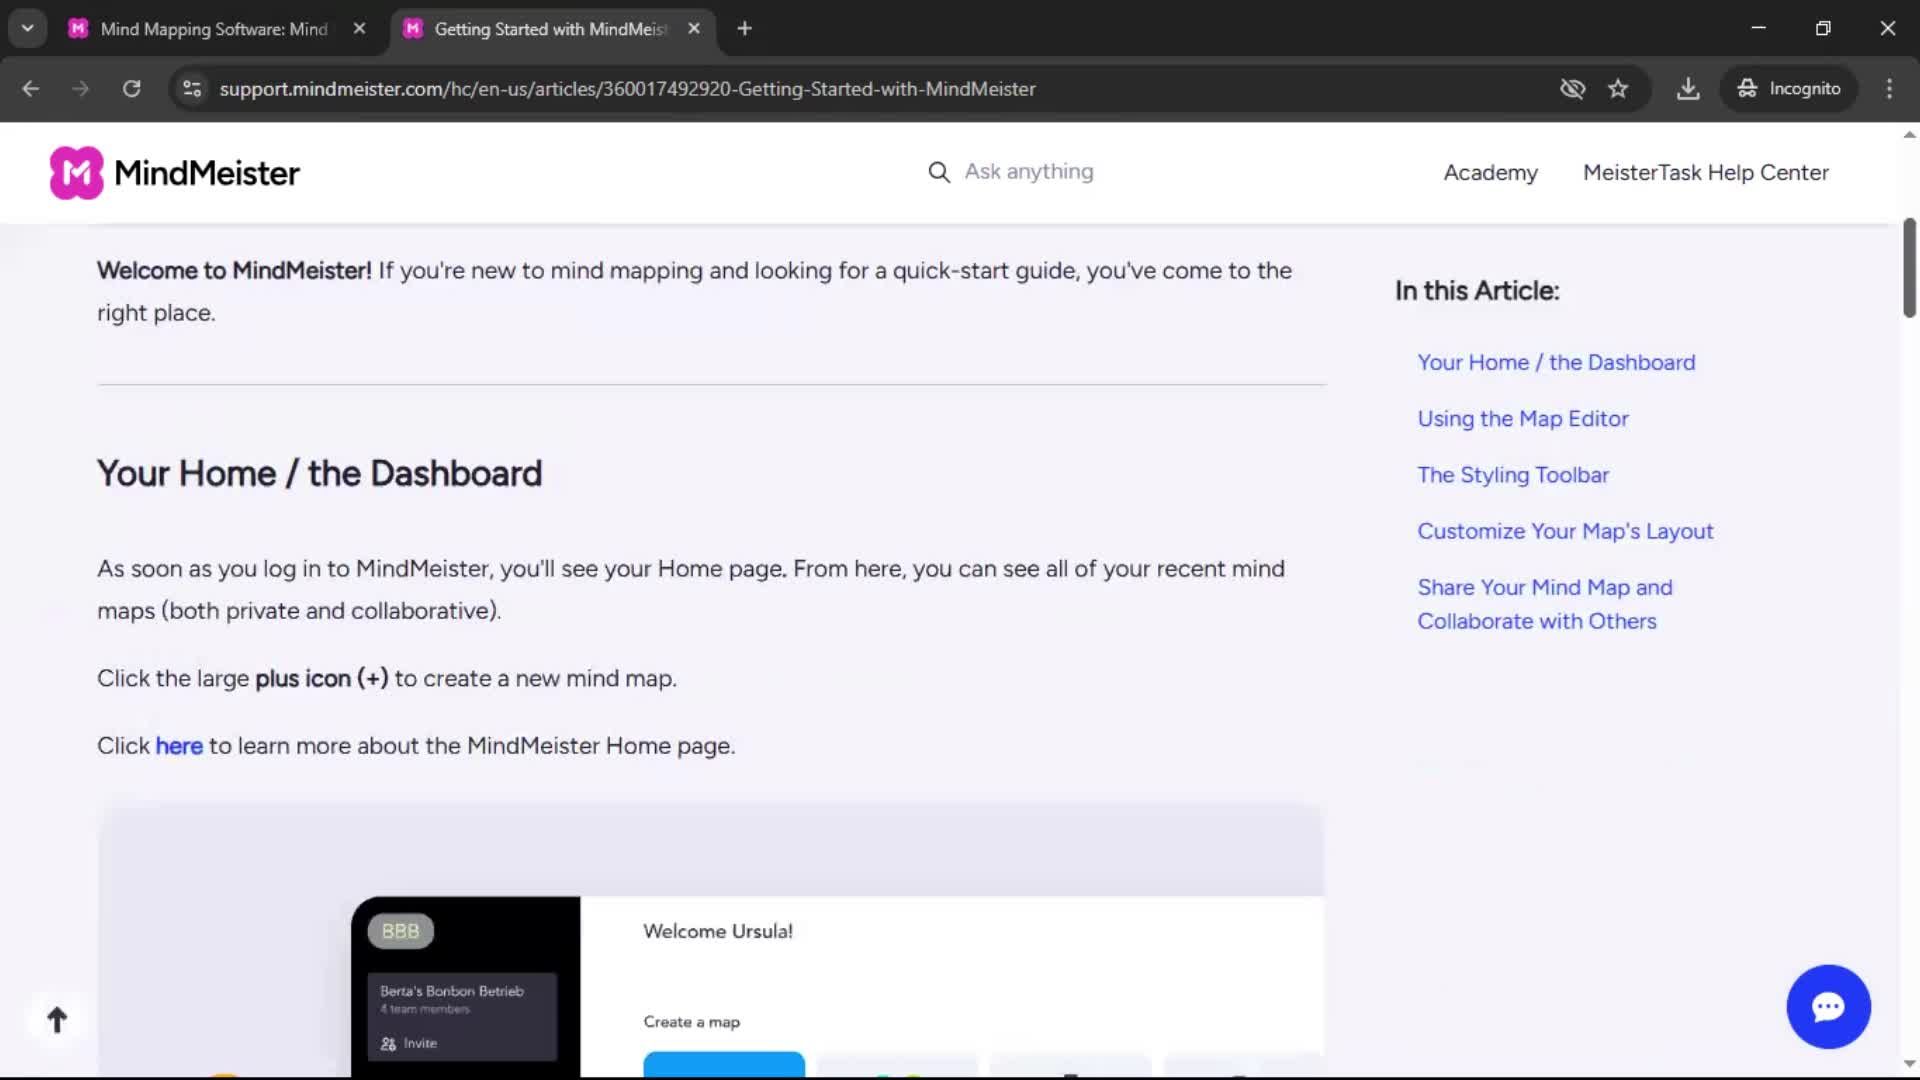This screenshot has width=1920, height=1080.
Task: Click the BBB badge in the screenshot
Action: click(x=401, y=931)
